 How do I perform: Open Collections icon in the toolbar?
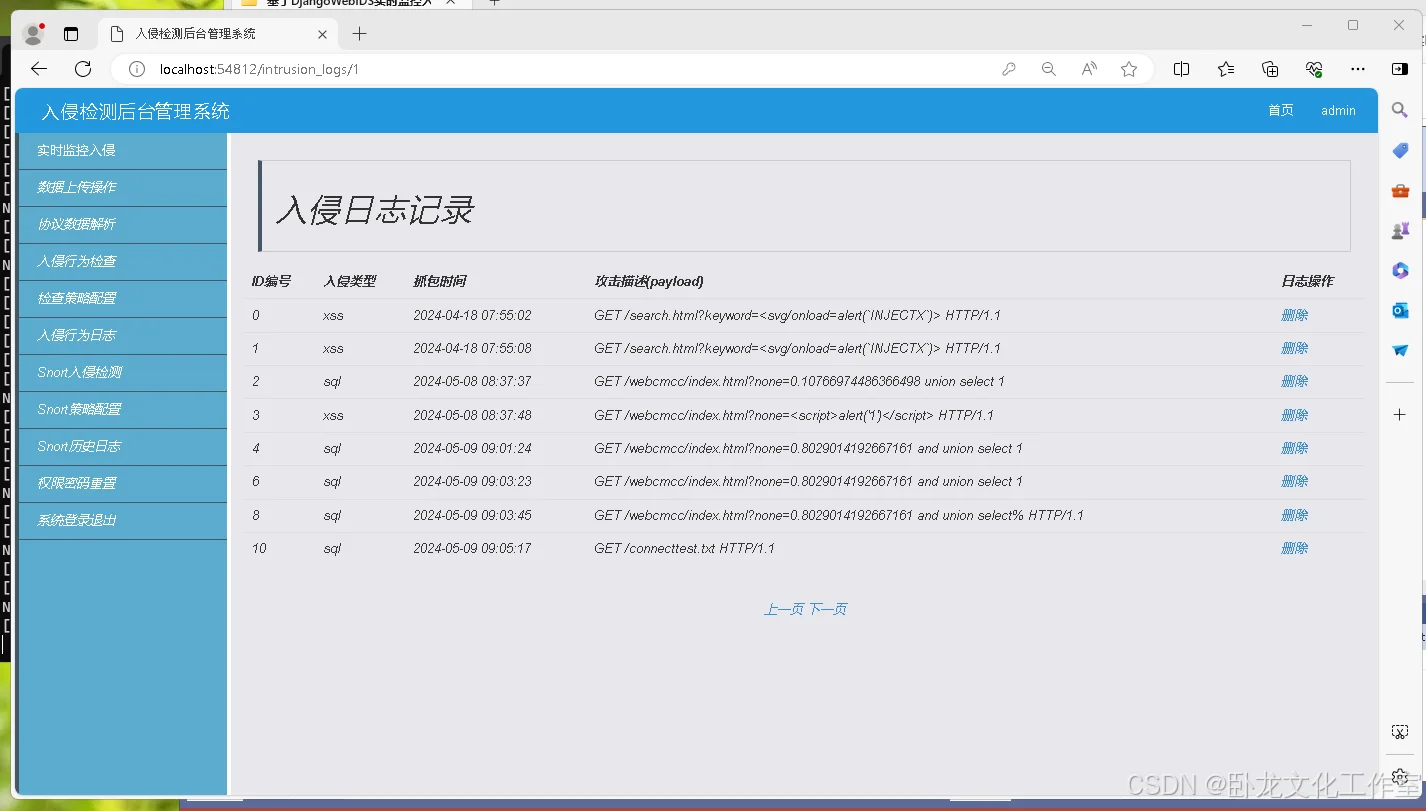tap(1225, 68)
